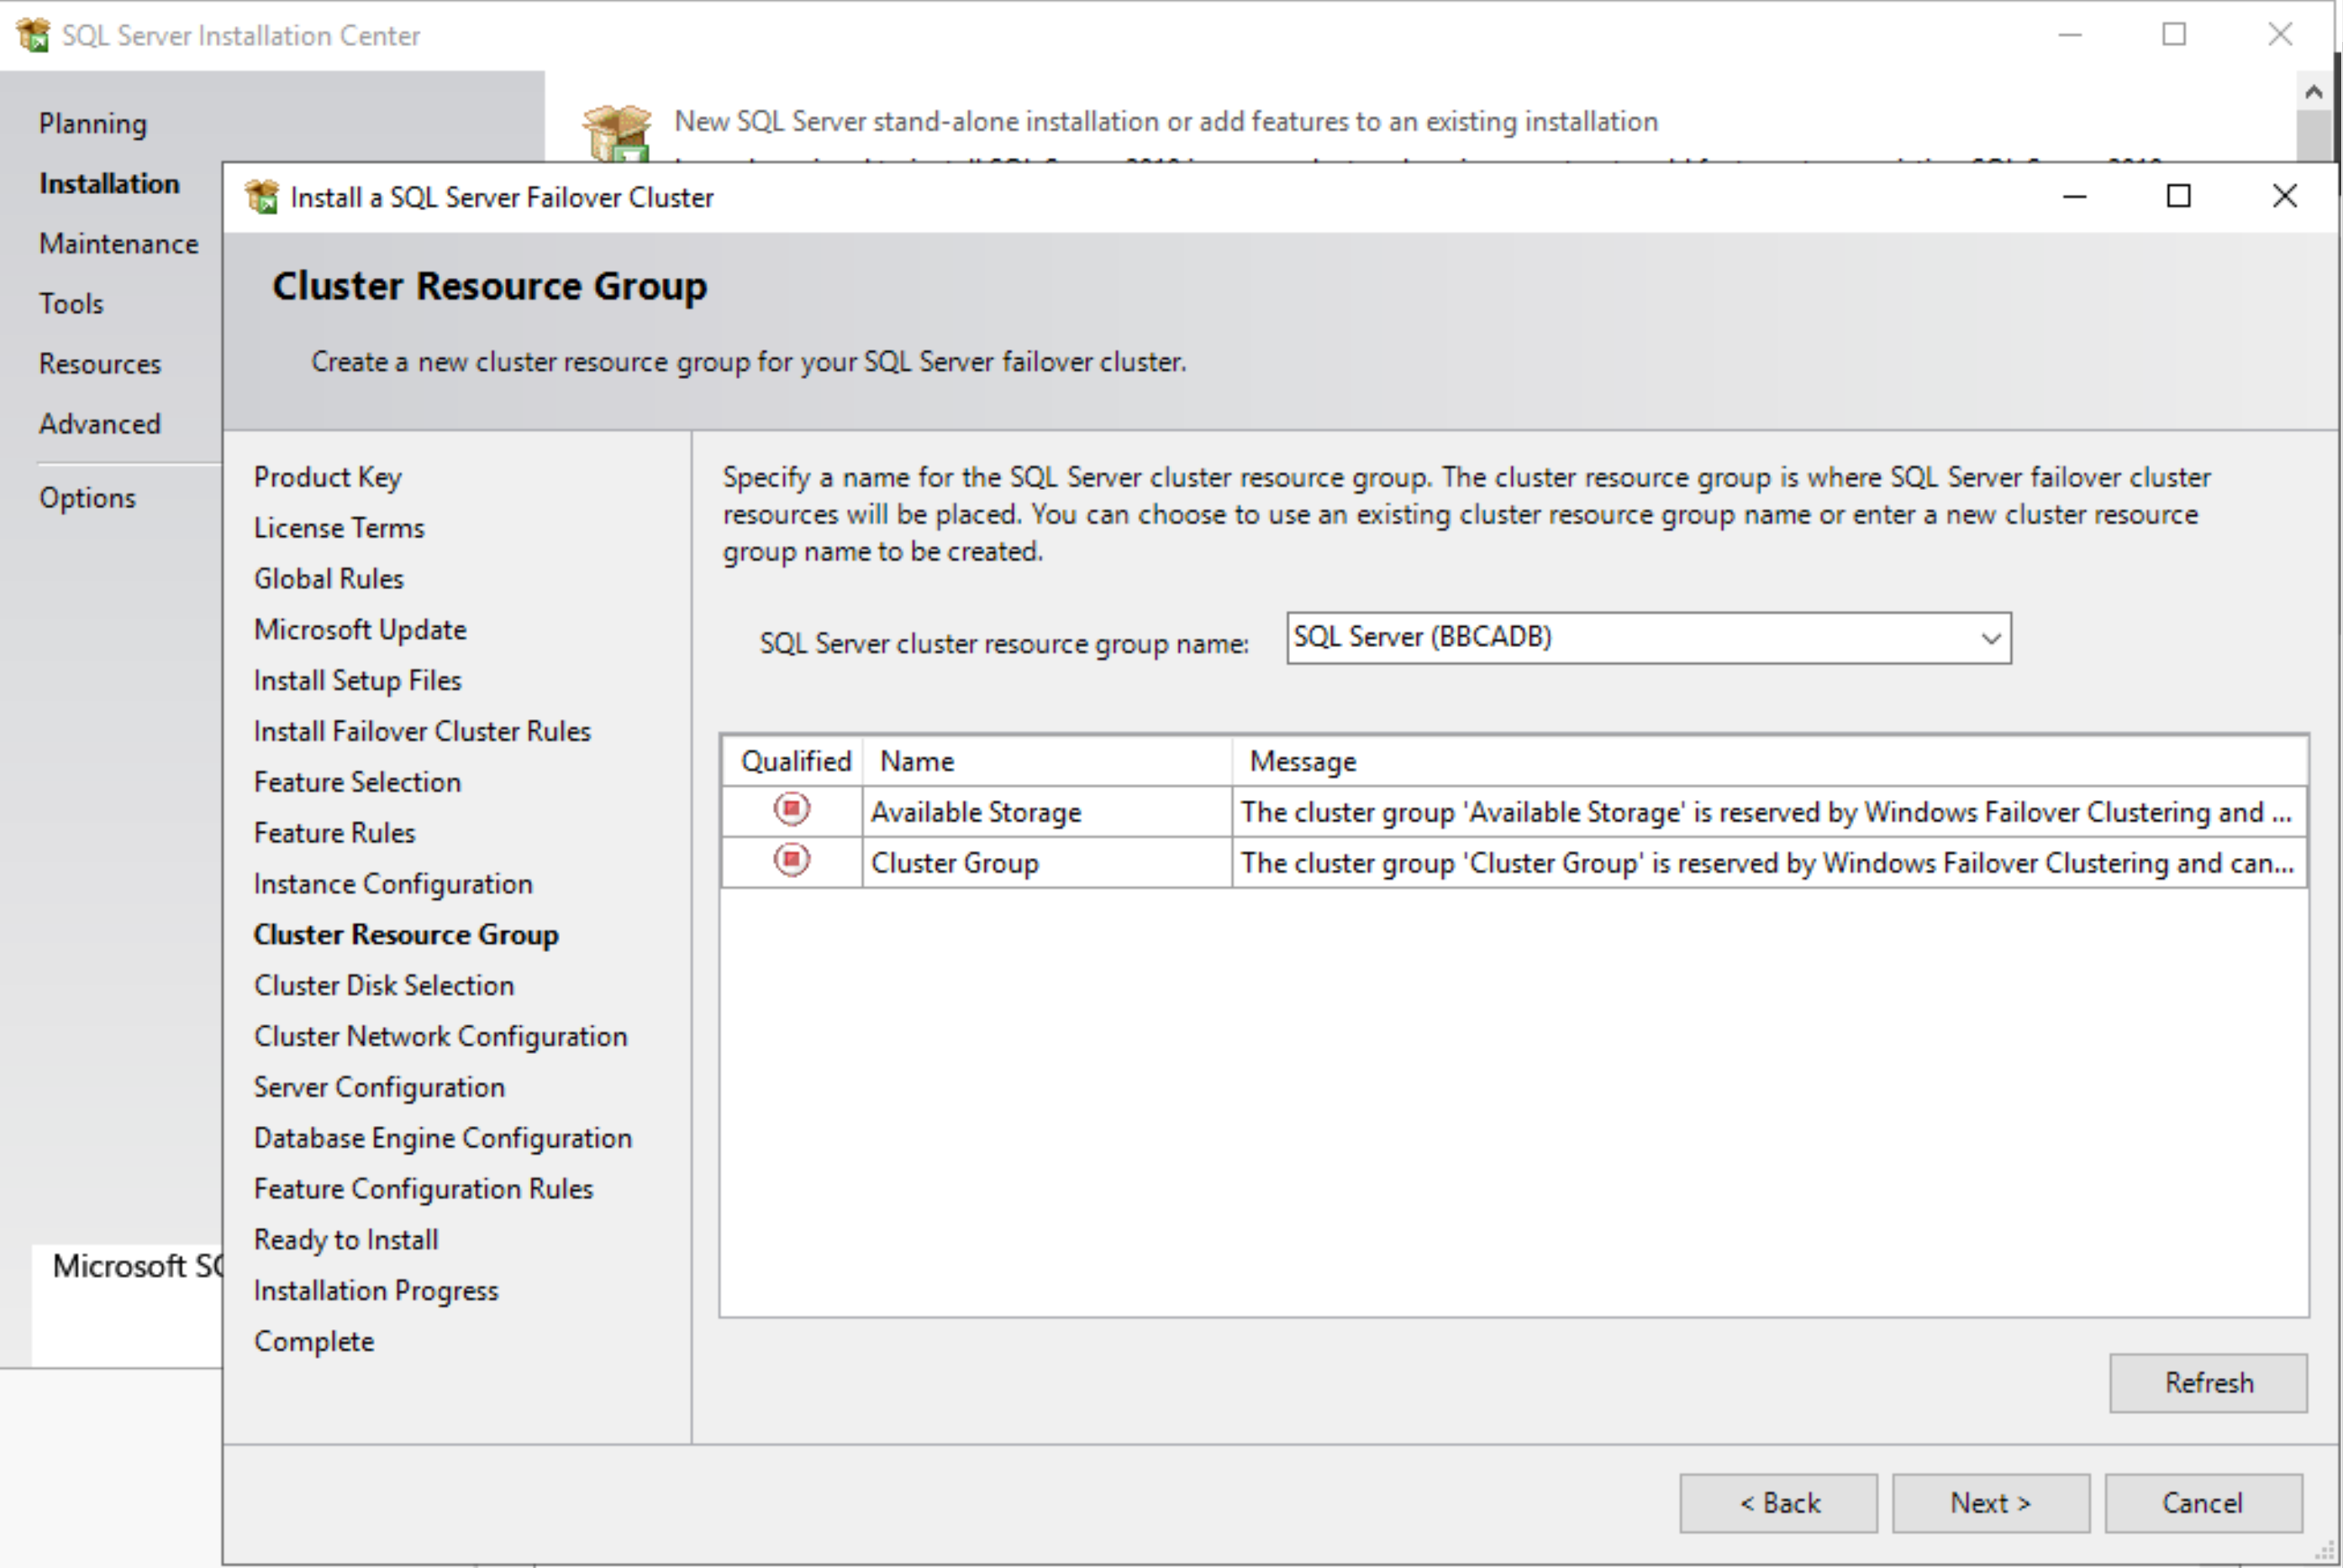Open the resource group name dropdown arrow
The width and height of the screenshot is (2343, 1568).
click(1990, 638)
